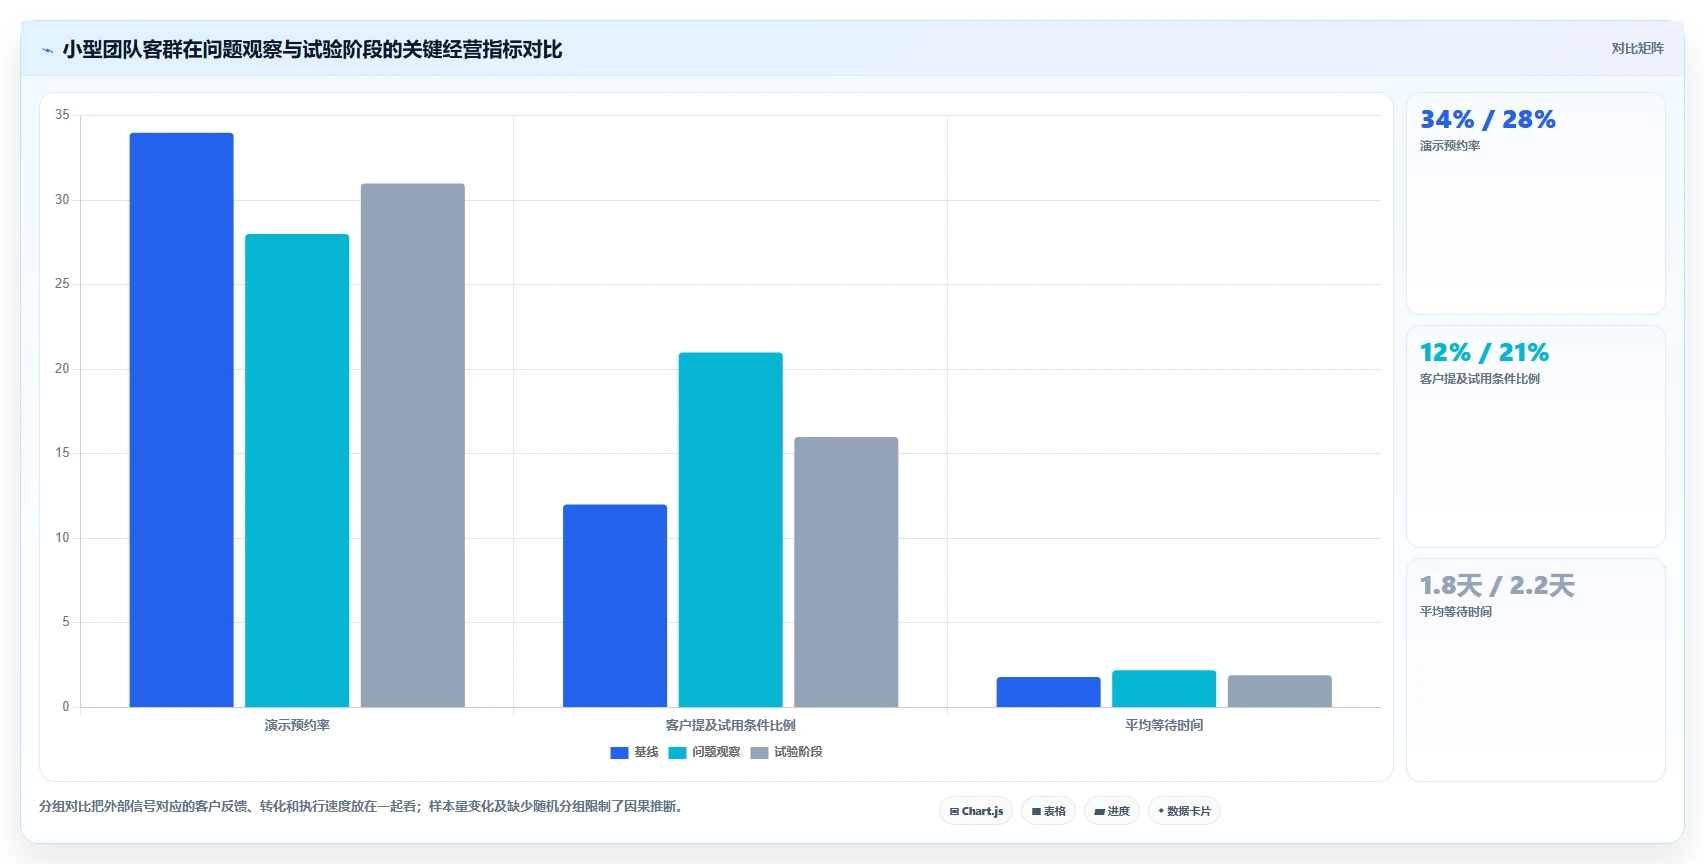This screenshot has width=1705, height=864.
Task: Click the teal 问题观察 bar for 平均等待时间
Action: tap(1164, 689)
